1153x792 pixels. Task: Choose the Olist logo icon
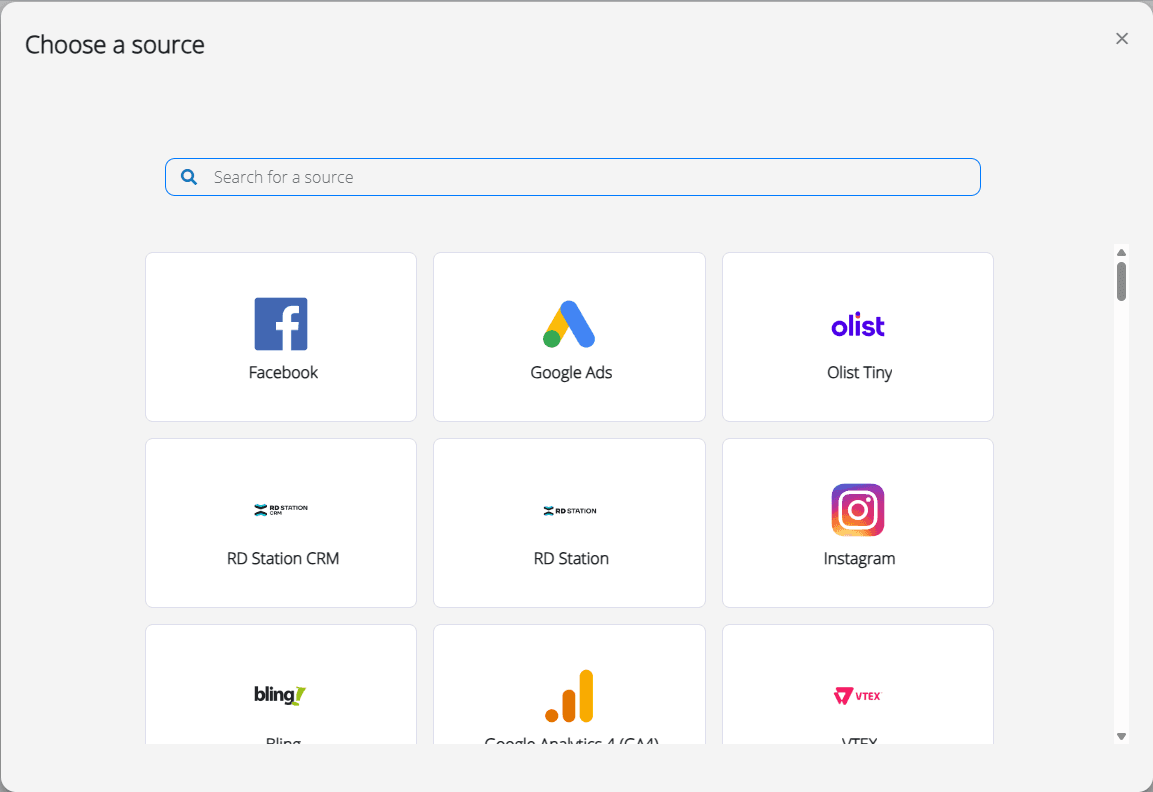(x=858, y=325)
